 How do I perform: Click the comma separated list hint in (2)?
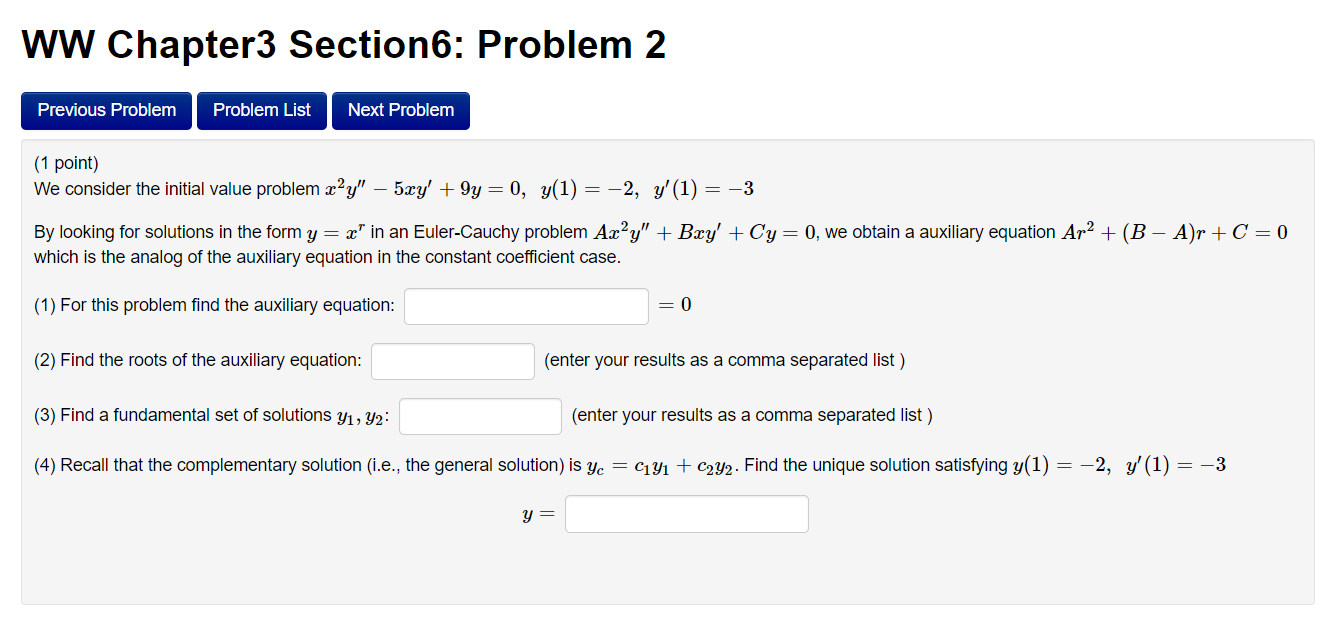point(724,360)
